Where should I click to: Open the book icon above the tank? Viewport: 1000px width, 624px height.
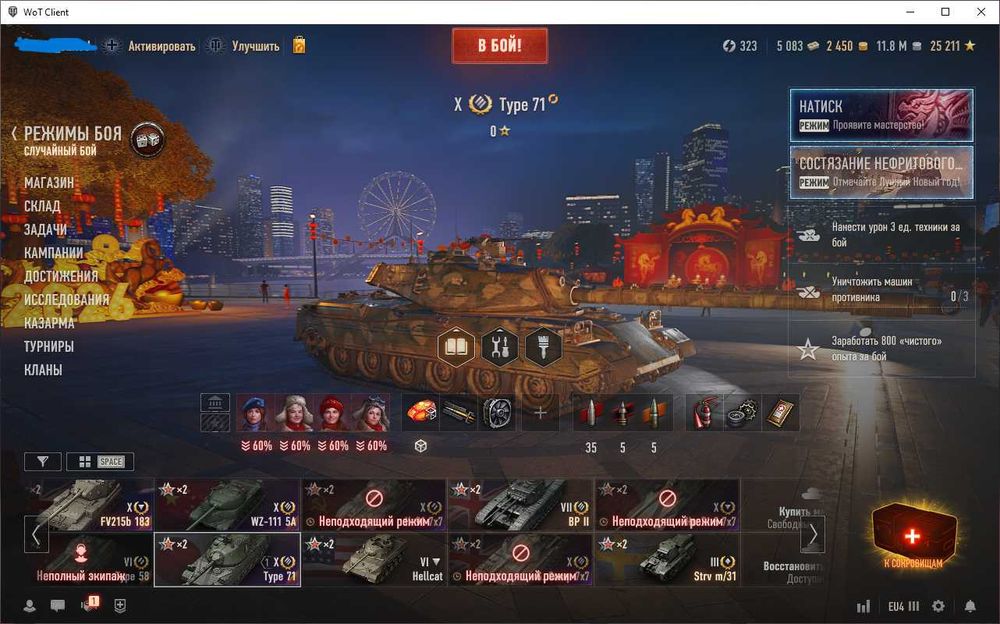pyautogui.click(x=456, y=347)
